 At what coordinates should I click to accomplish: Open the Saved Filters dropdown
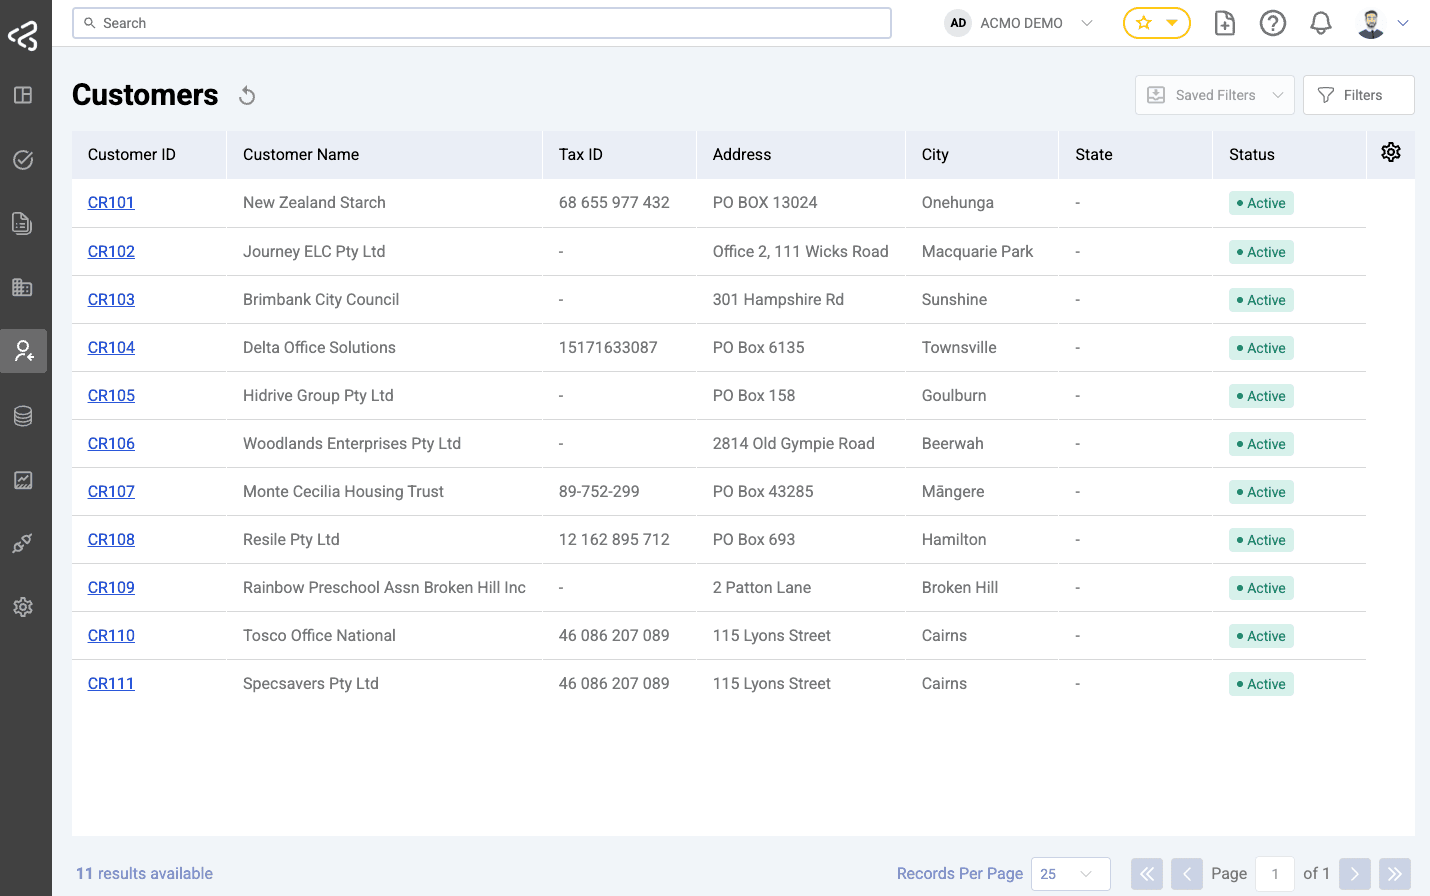point(1215,95)
